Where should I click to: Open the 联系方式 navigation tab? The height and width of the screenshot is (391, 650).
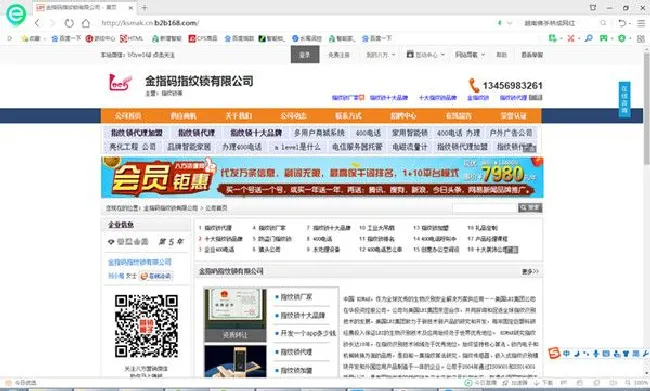pyautogui.click(x=348, y=116)
